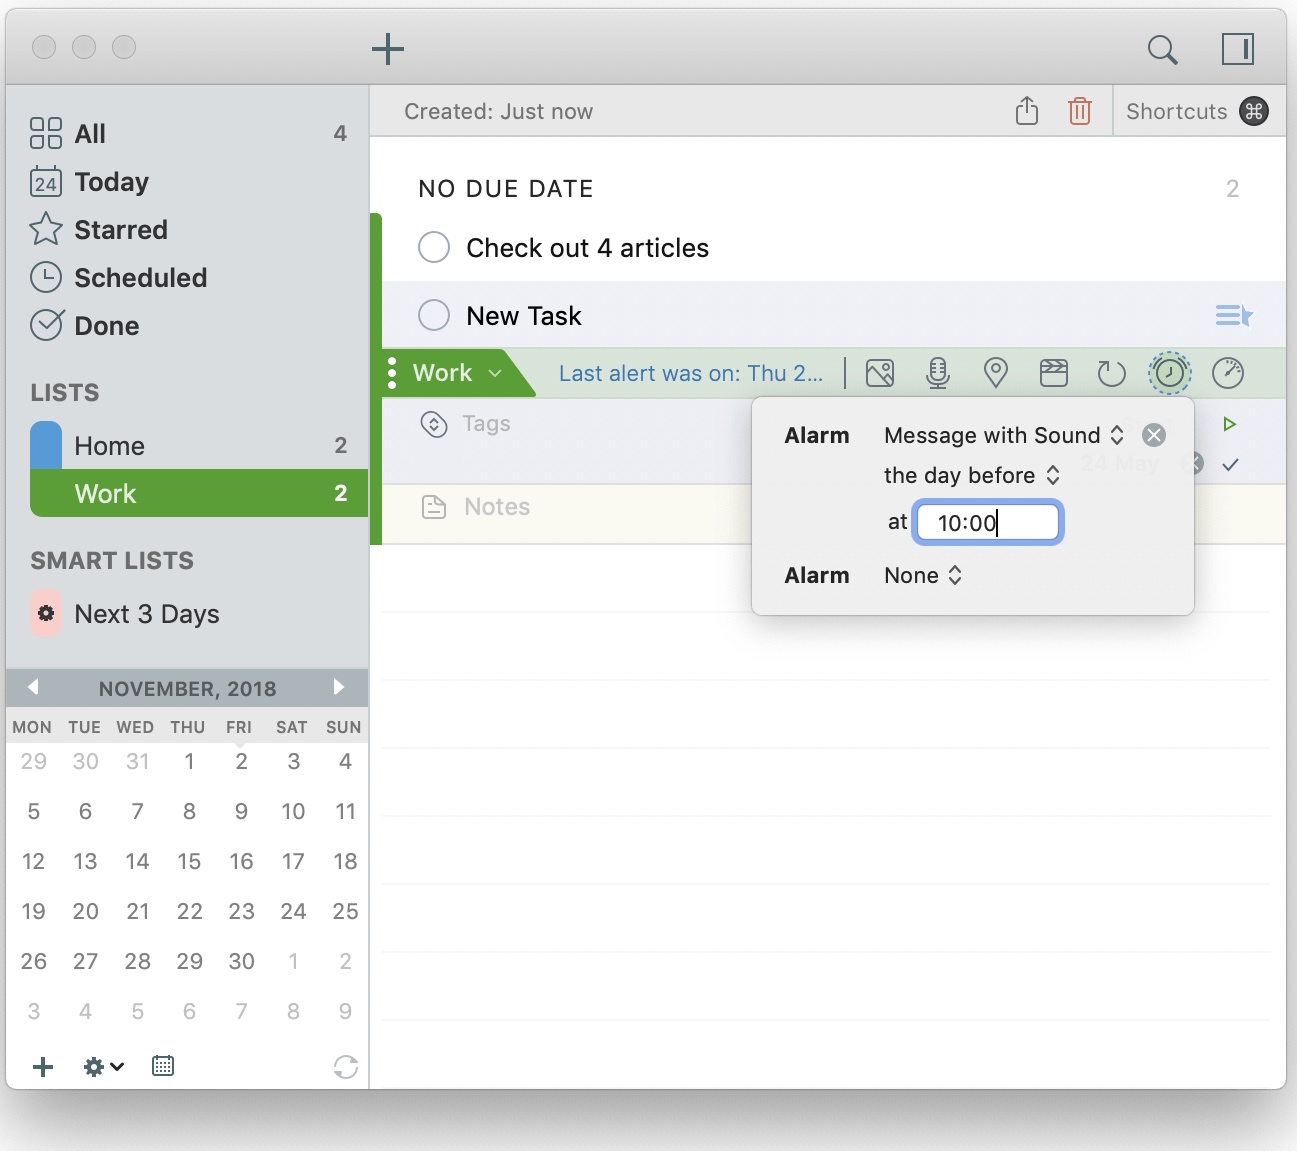Screen dimensions: 1297x1151
Task: Click the 'New Task' title text
Action: click(x=524, y=316)
